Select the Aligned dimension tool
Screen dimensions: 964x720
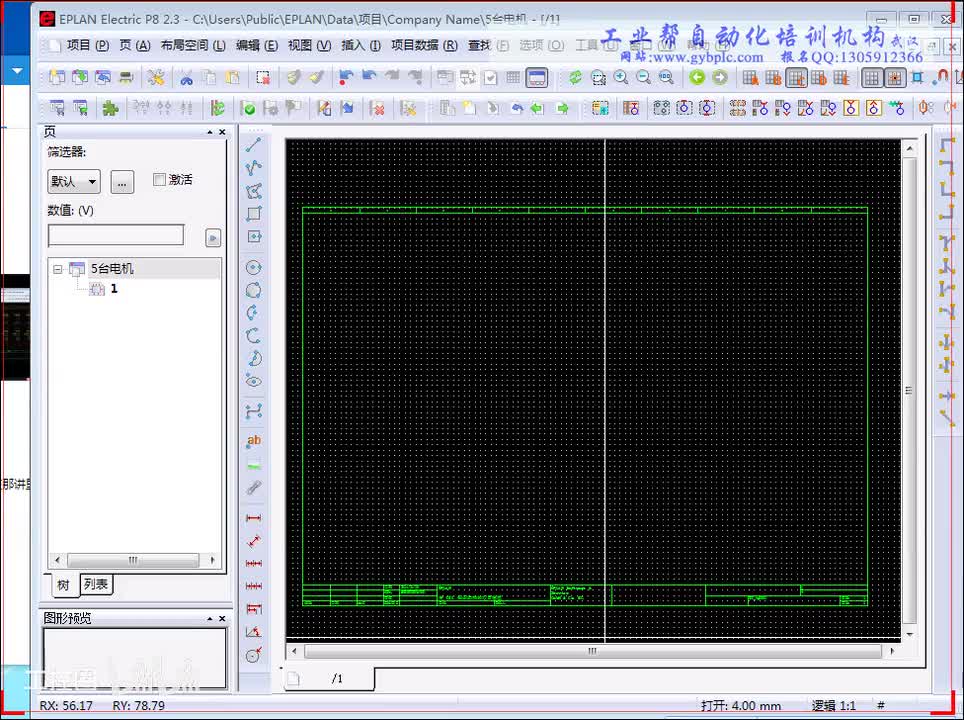click(x=253, y=541)
